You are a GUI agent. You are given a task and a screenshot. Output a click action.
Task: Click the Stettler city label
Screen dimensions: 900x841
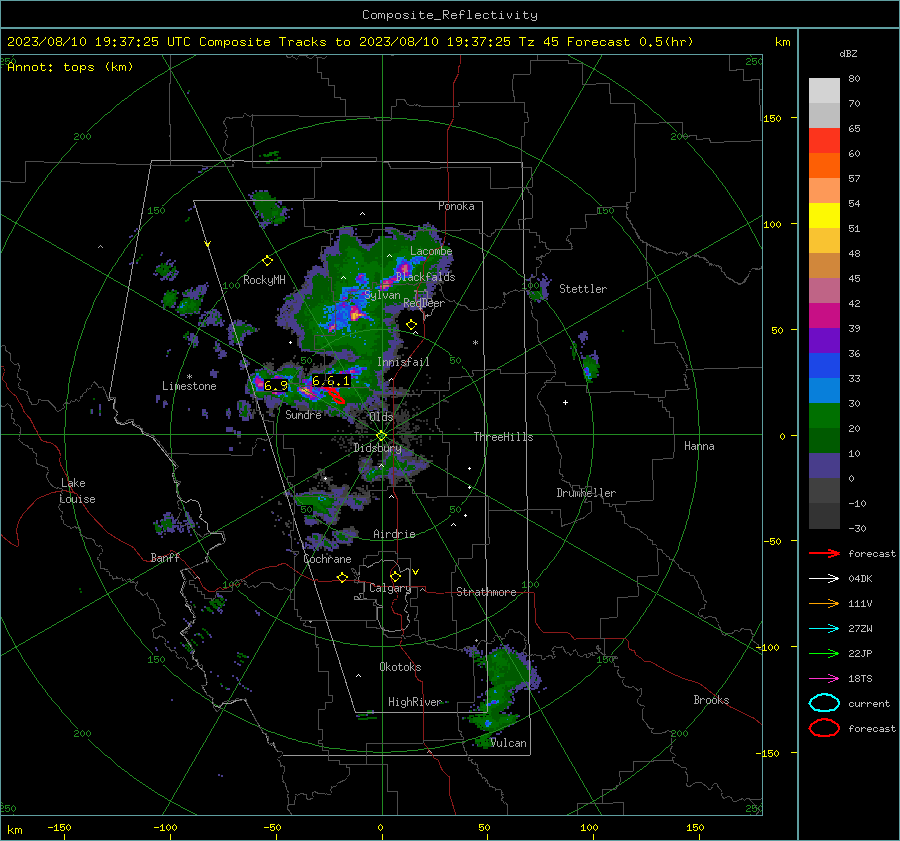[x=583, y=289]
